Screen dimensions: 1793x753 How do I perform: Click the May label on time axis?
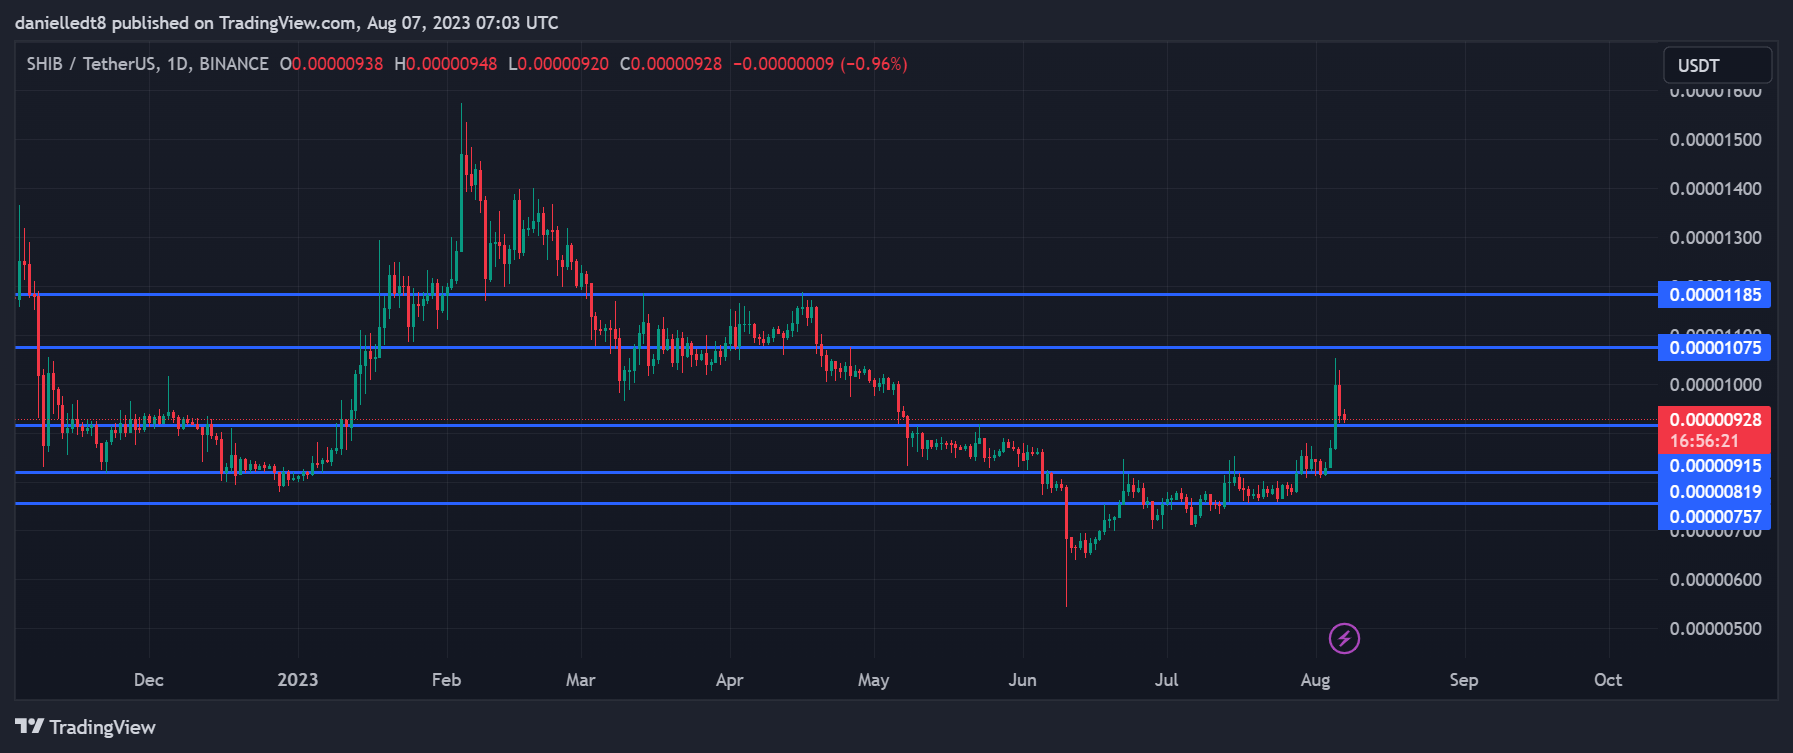point(873,680)
